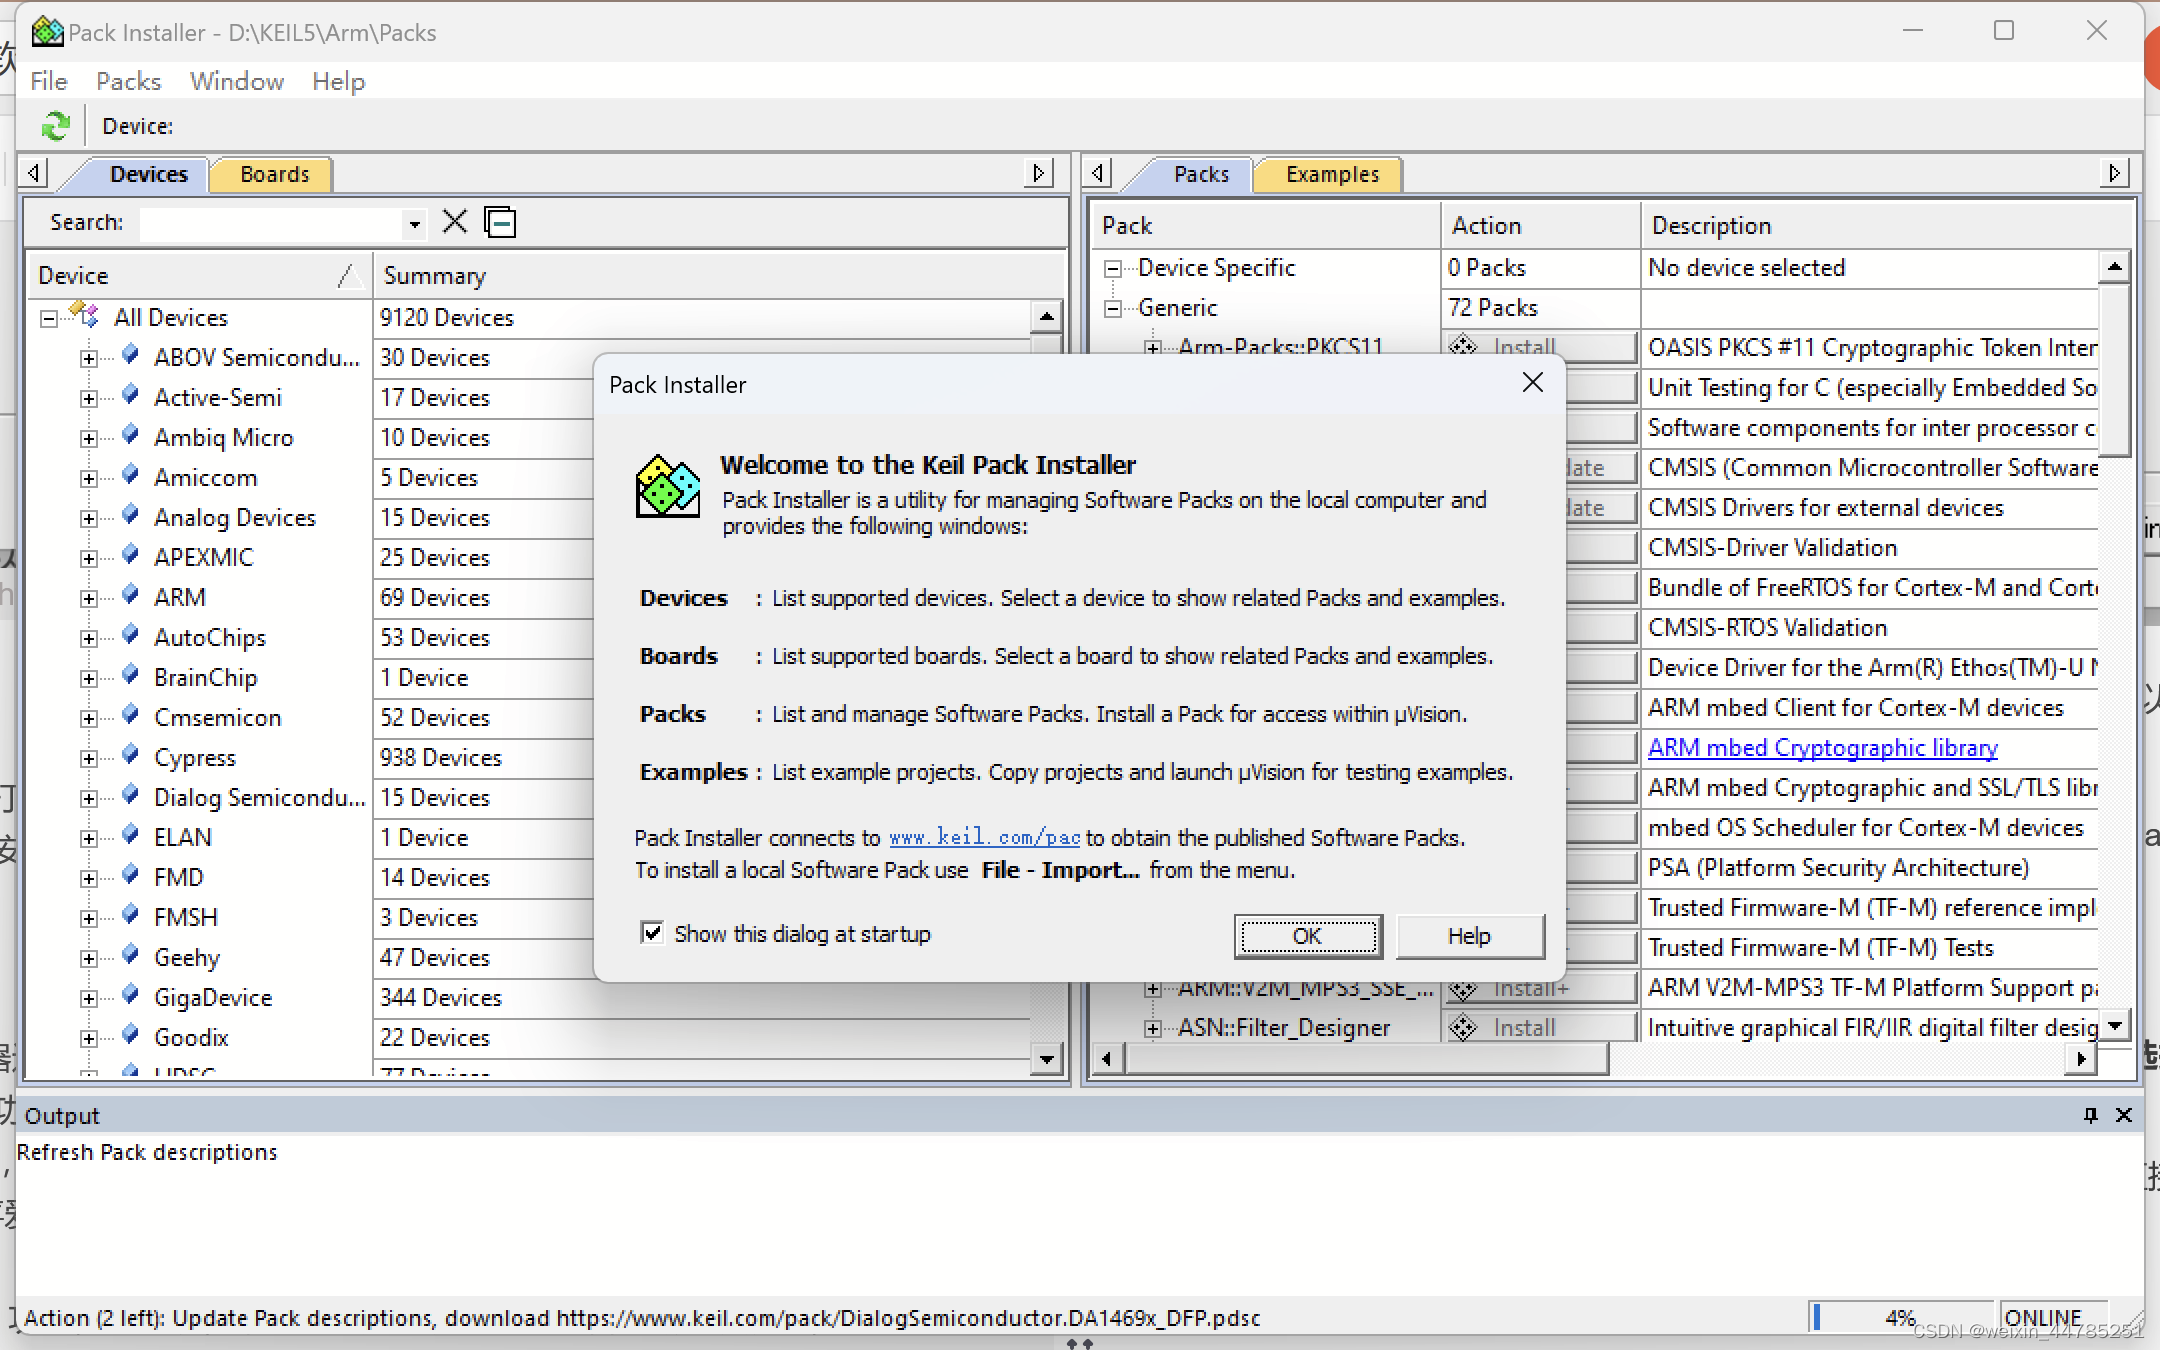The image size is (2160, 1350).
Task: Click the clear search X icon
Action: 455,221
